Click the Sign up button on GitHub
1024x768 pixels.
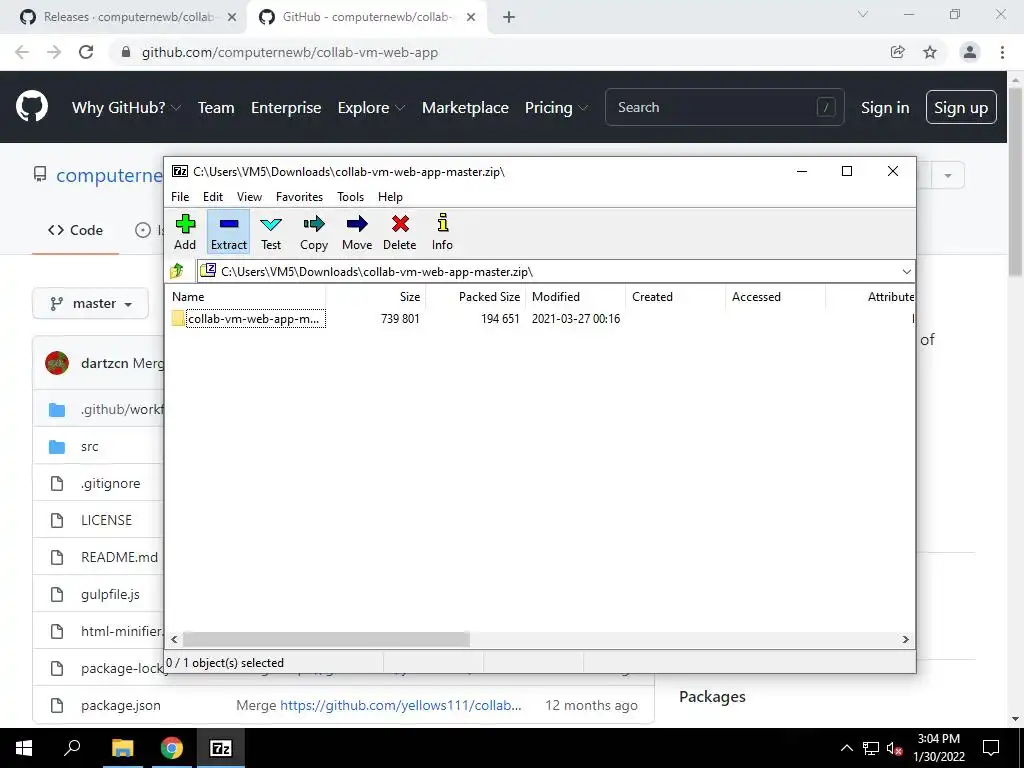pos(961,107)
